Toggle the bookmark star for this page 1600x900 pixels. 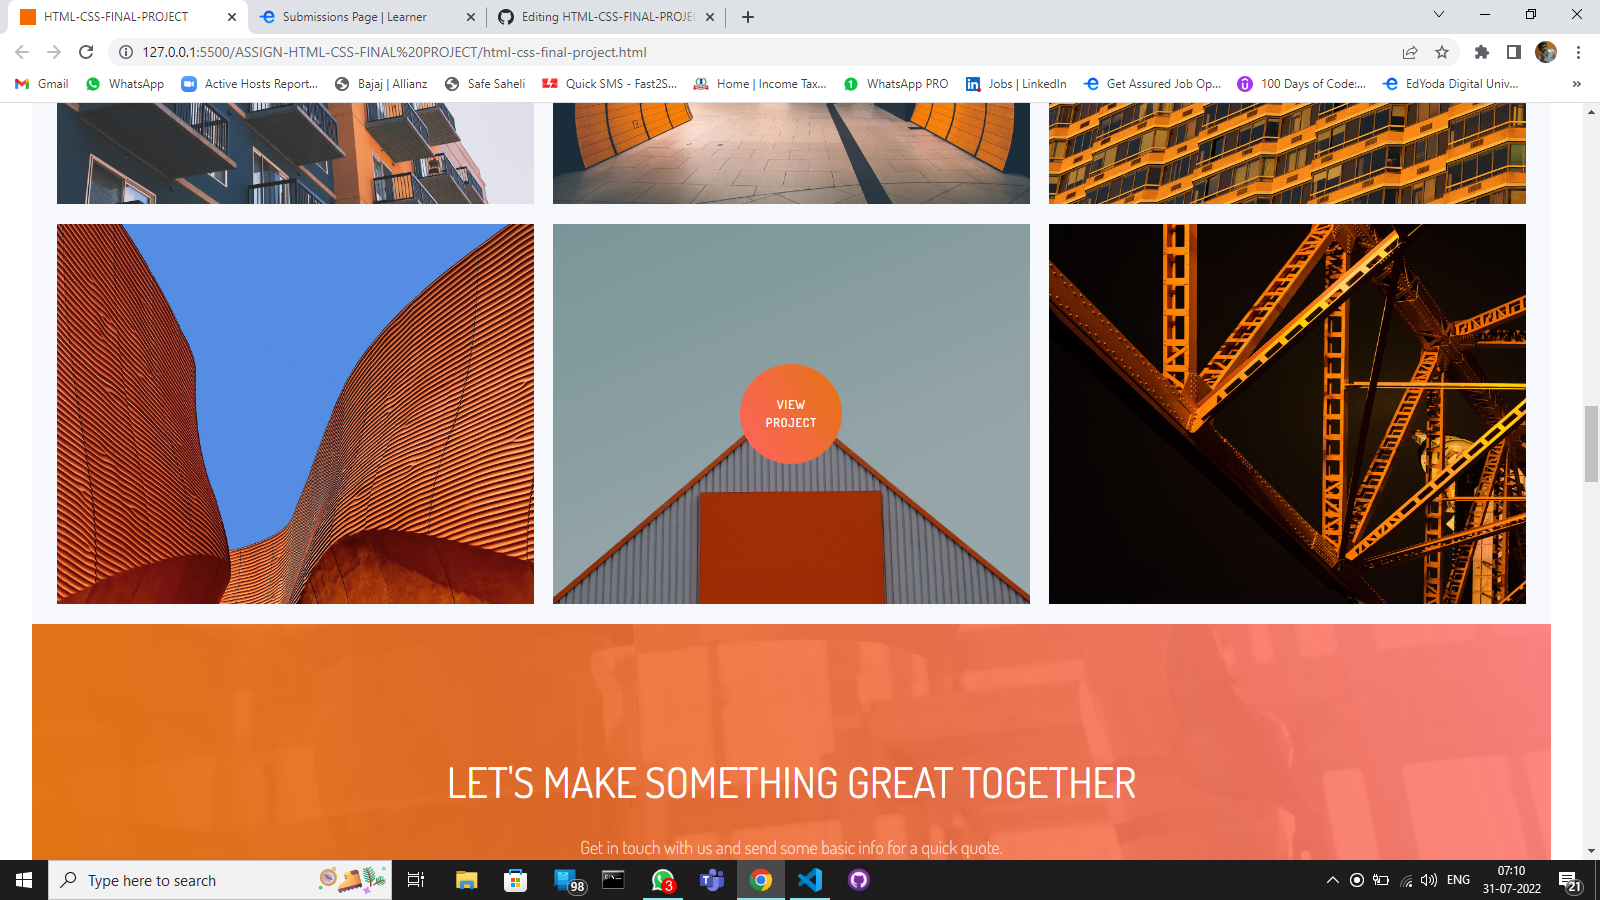(x=1441, y=53)
